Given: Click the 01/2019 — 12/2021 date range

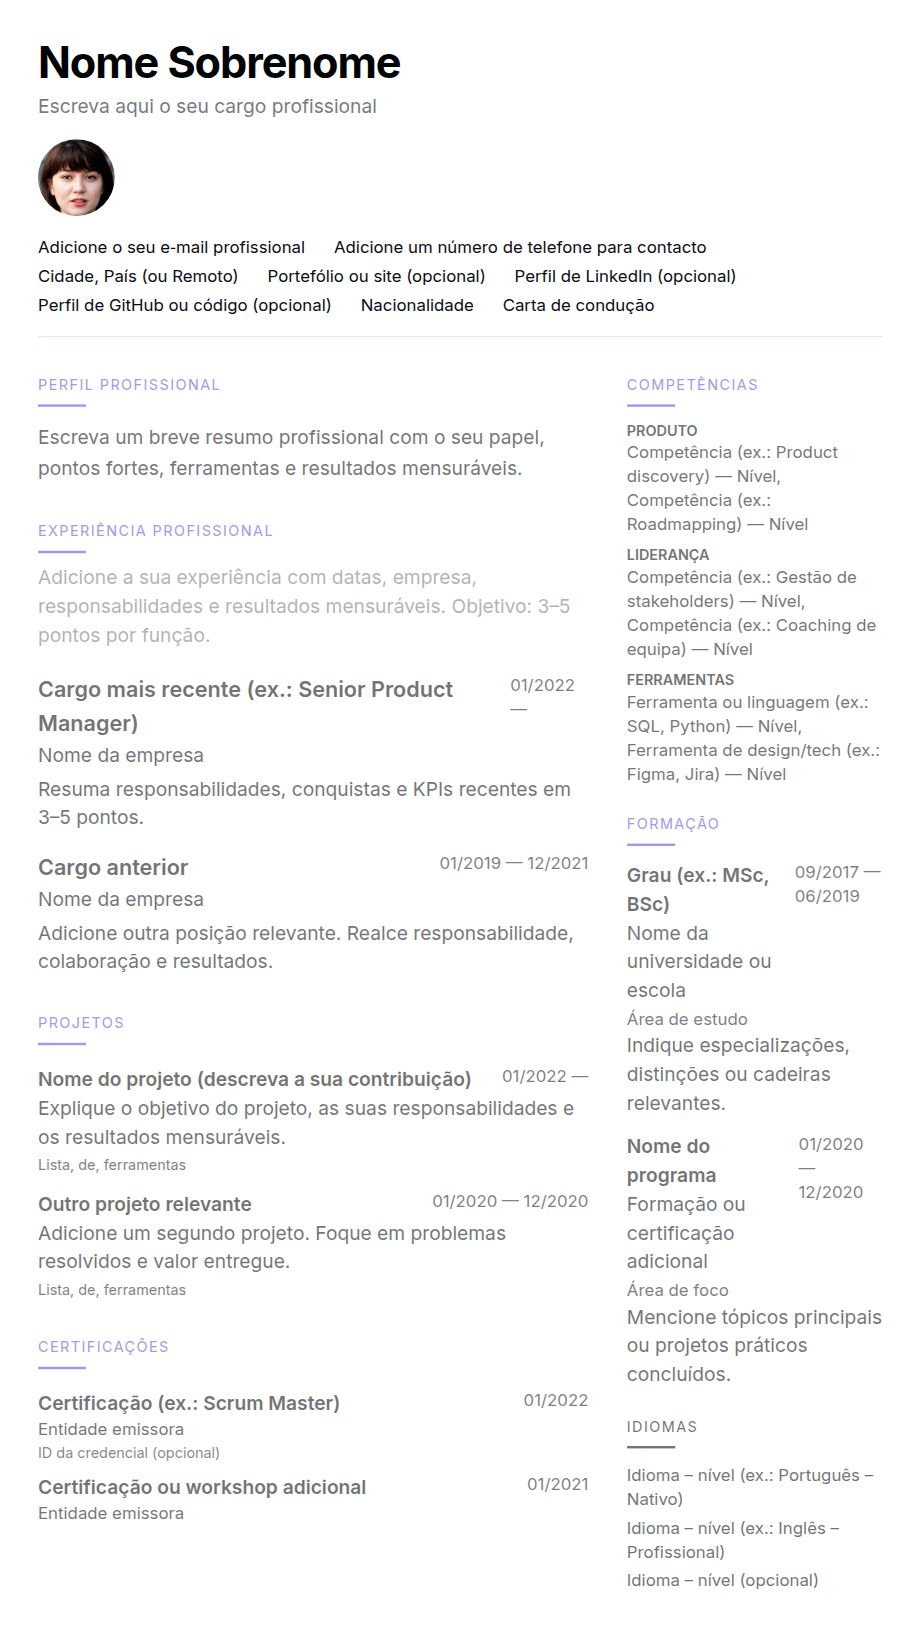Looking at the screenshot, I should (514, 863).
